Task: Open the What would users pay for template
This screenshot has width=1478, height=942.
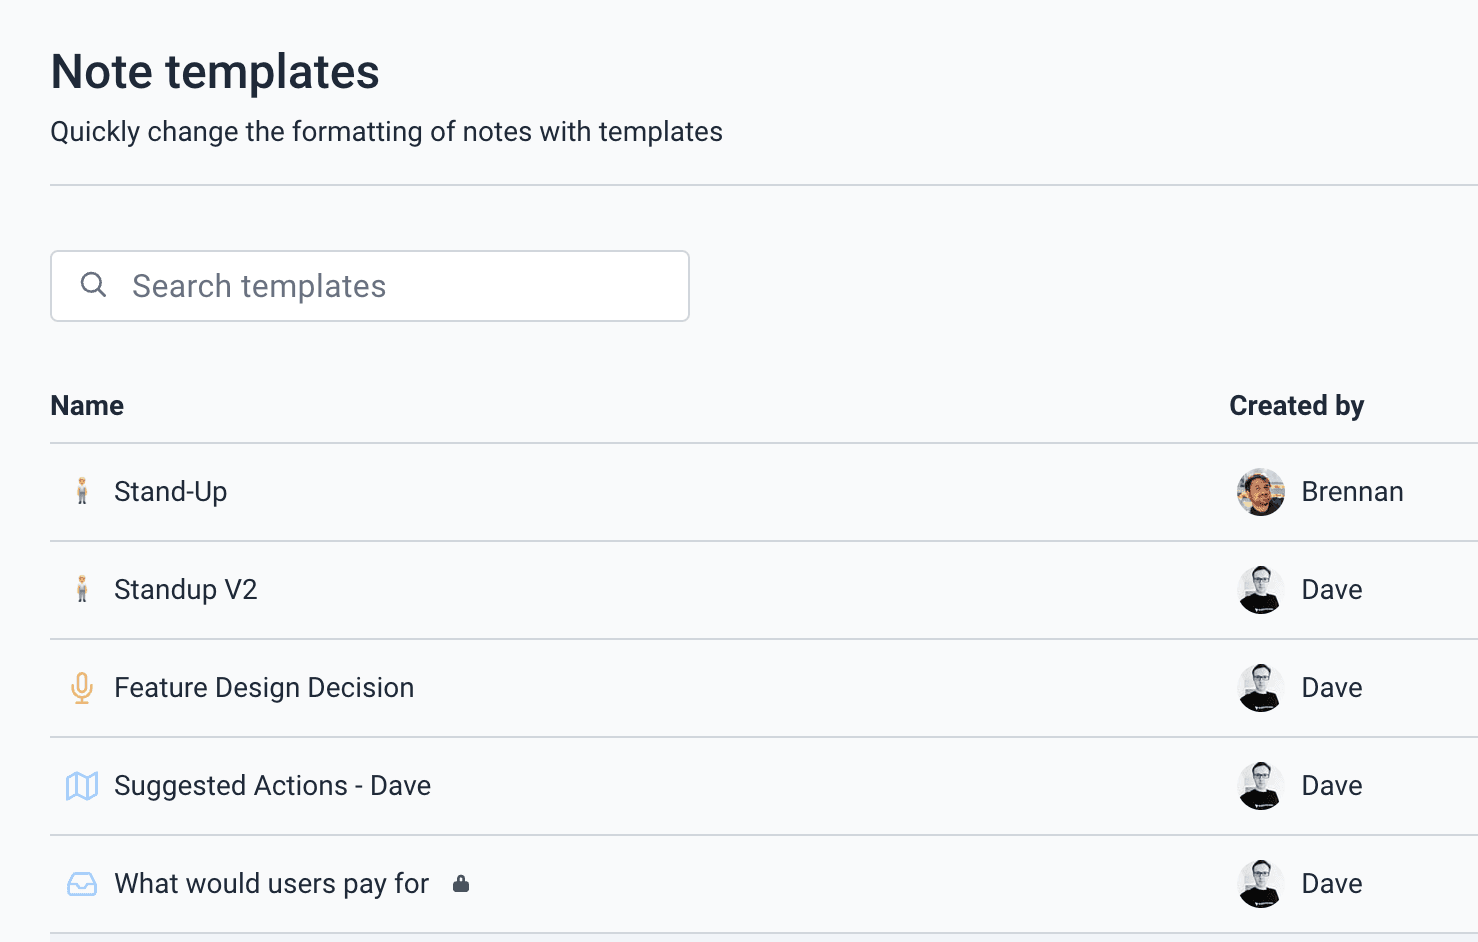Action: [x=271, y=884]
